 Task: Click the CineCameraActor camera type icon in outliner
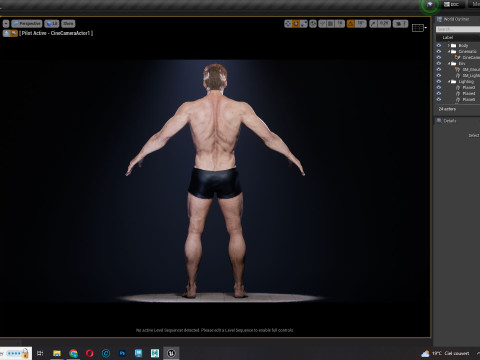coord(458,57)
